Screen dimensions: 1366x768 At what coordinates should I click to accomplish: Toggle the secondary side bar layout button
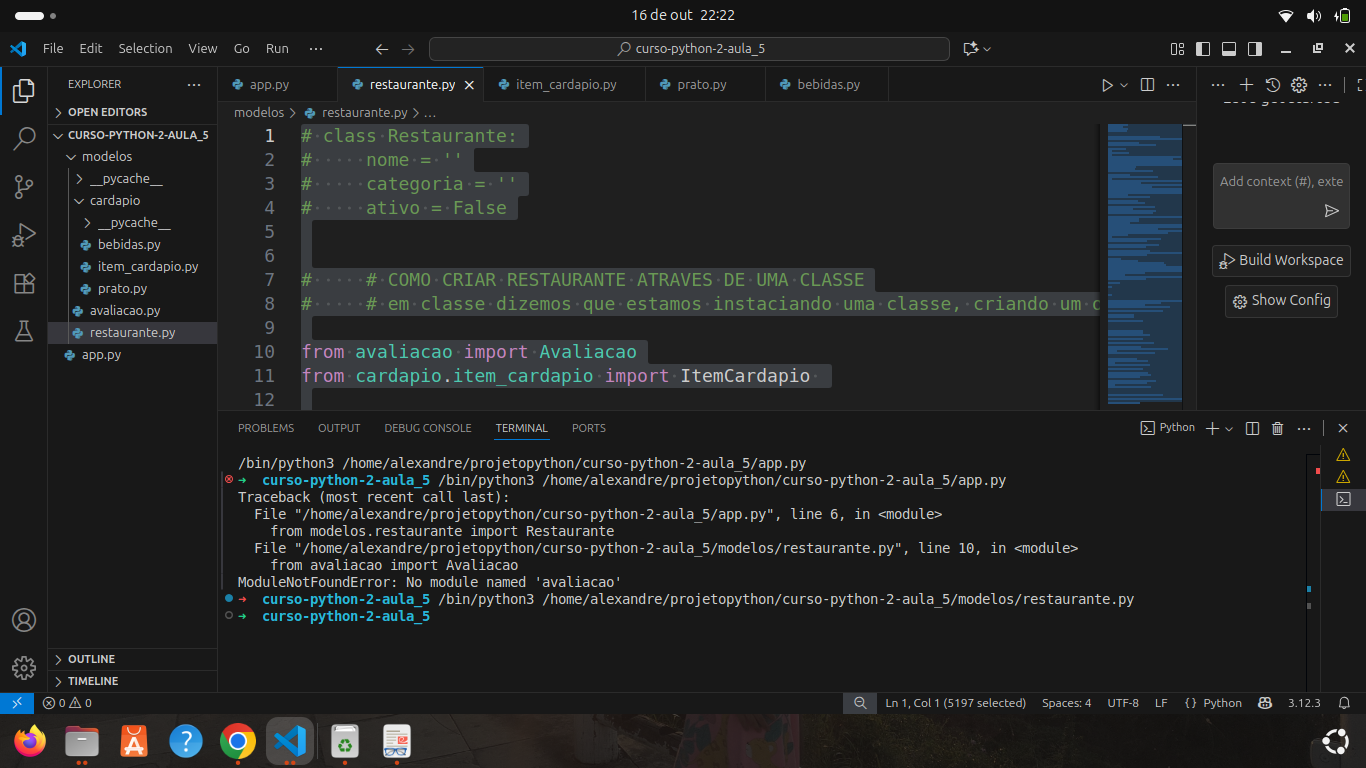[1254, 48]
